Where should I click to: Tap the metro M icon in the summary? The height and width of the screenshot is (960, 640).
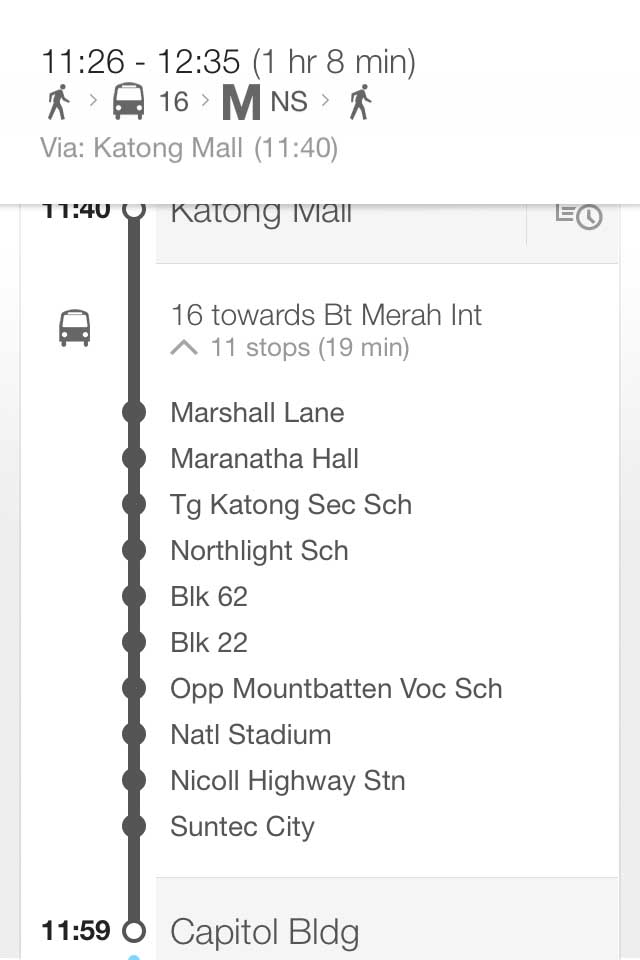coord(240,103)
